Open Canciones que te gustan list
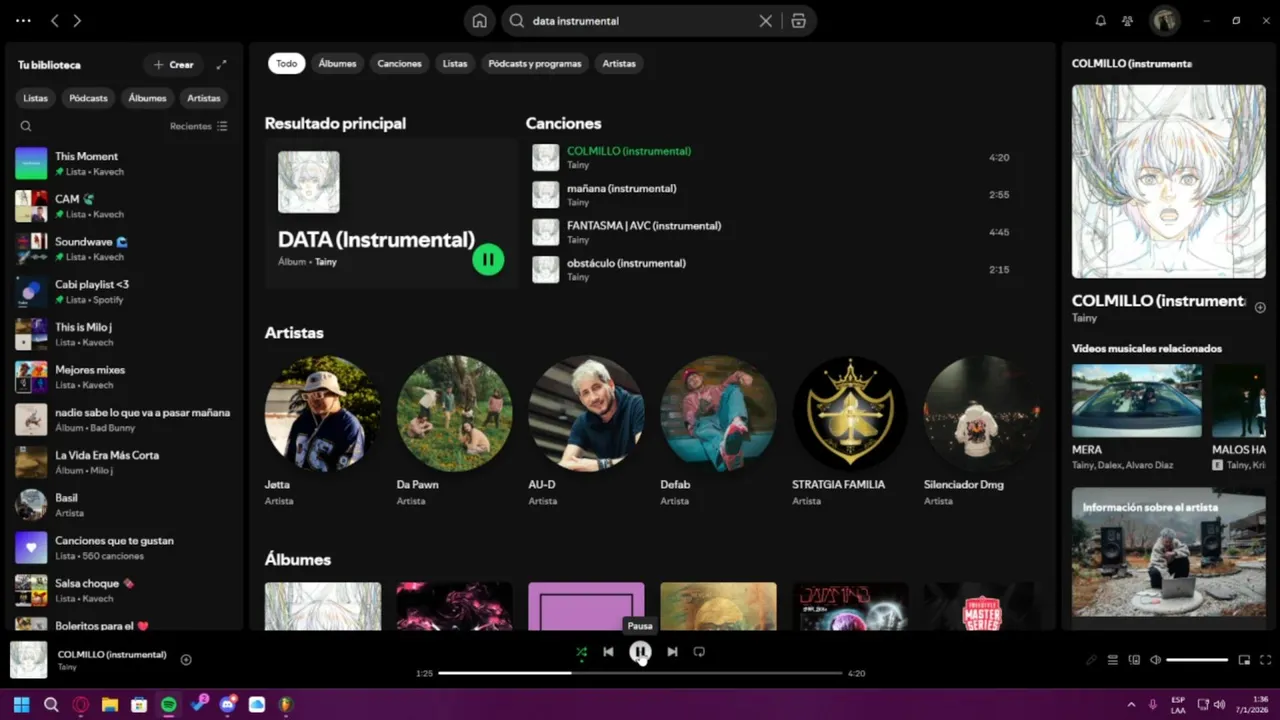Screen dimensions: 1280x720 pyautogui.click(x=124, y=547)
